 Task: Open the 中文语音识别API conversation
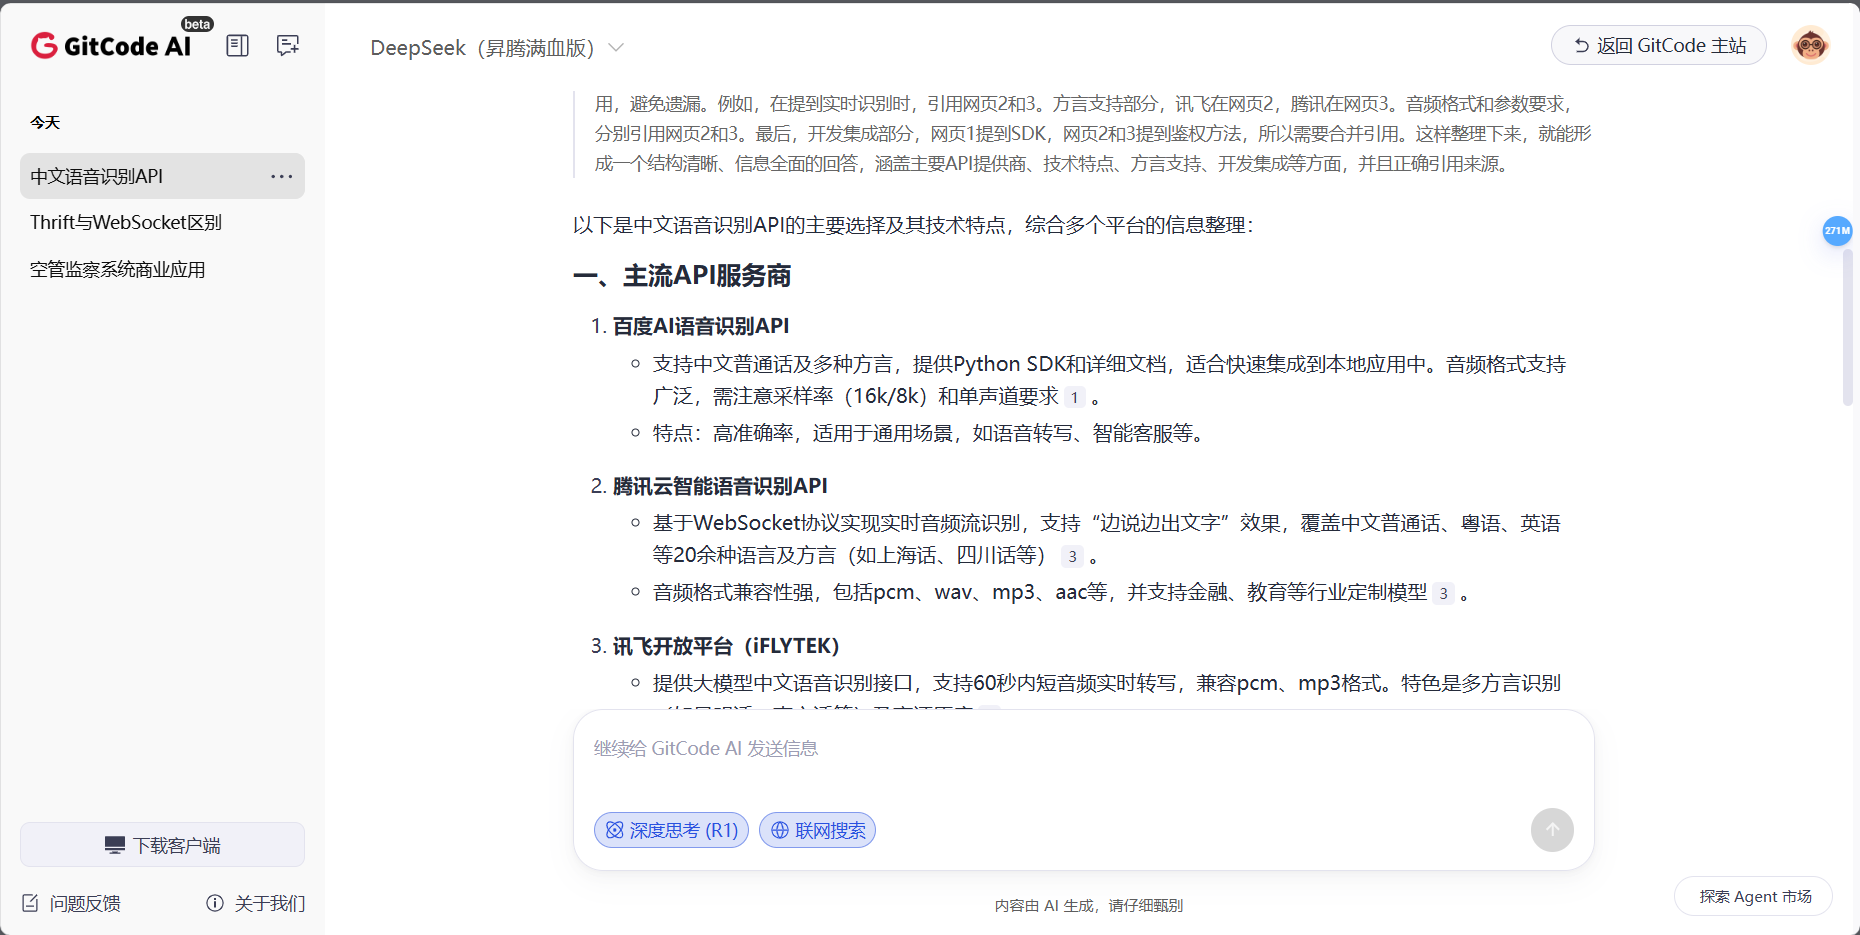162,176
